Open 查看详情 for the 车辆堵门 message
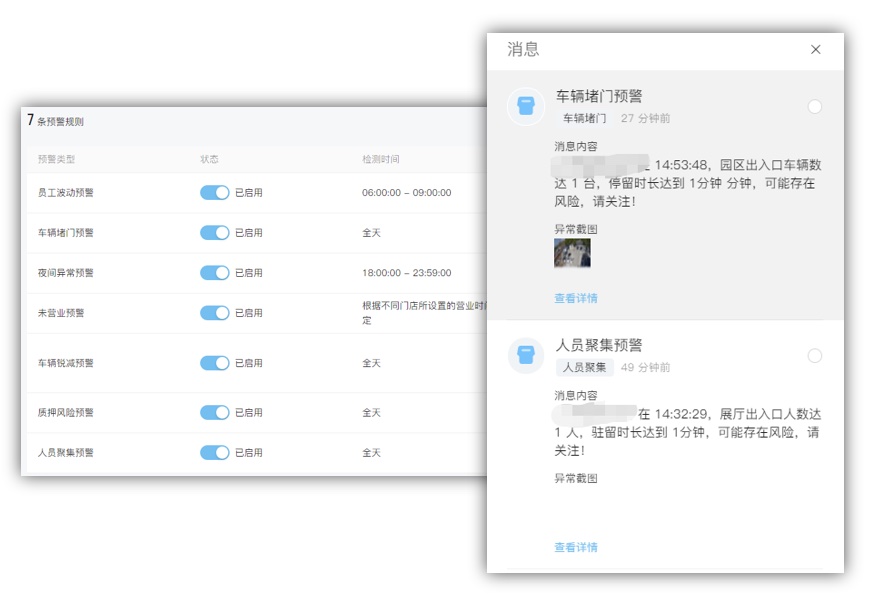 576,298
